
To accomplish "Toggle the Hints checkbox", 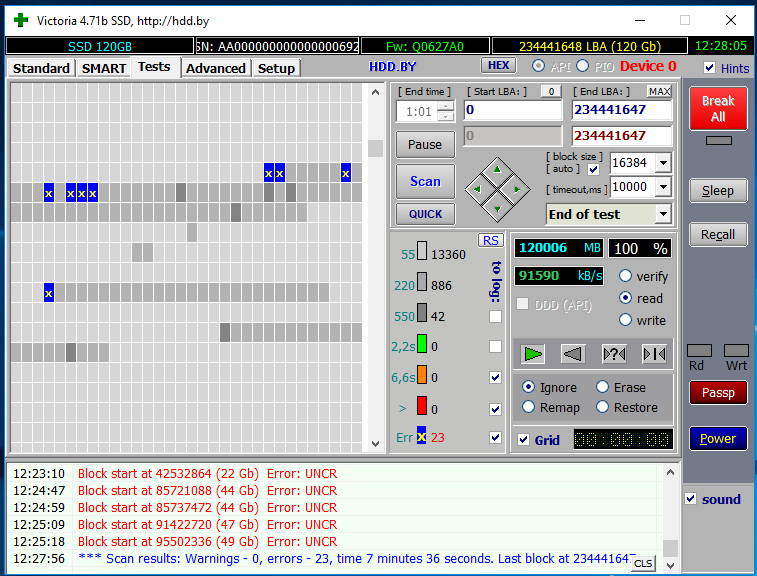I will coord(709,68).
